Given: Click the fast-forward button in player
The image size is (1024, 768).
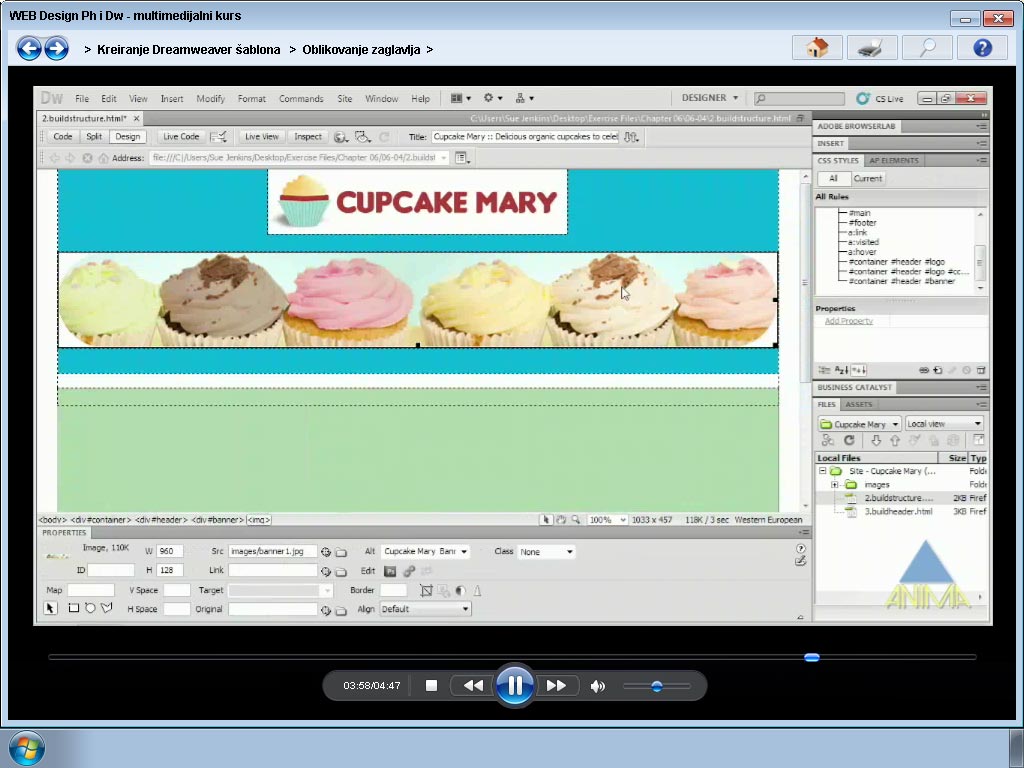Looking at the screenshot, I should [556, 686].
